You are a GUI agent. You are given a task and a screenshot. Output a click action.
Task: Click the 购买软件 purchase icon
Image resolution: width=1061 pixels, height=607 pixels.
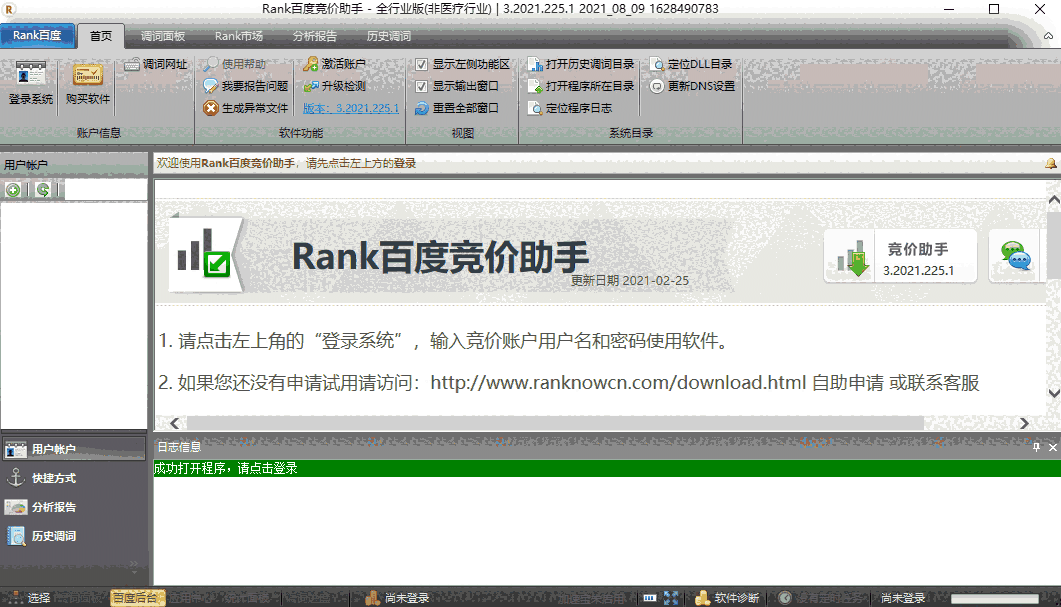85,84
